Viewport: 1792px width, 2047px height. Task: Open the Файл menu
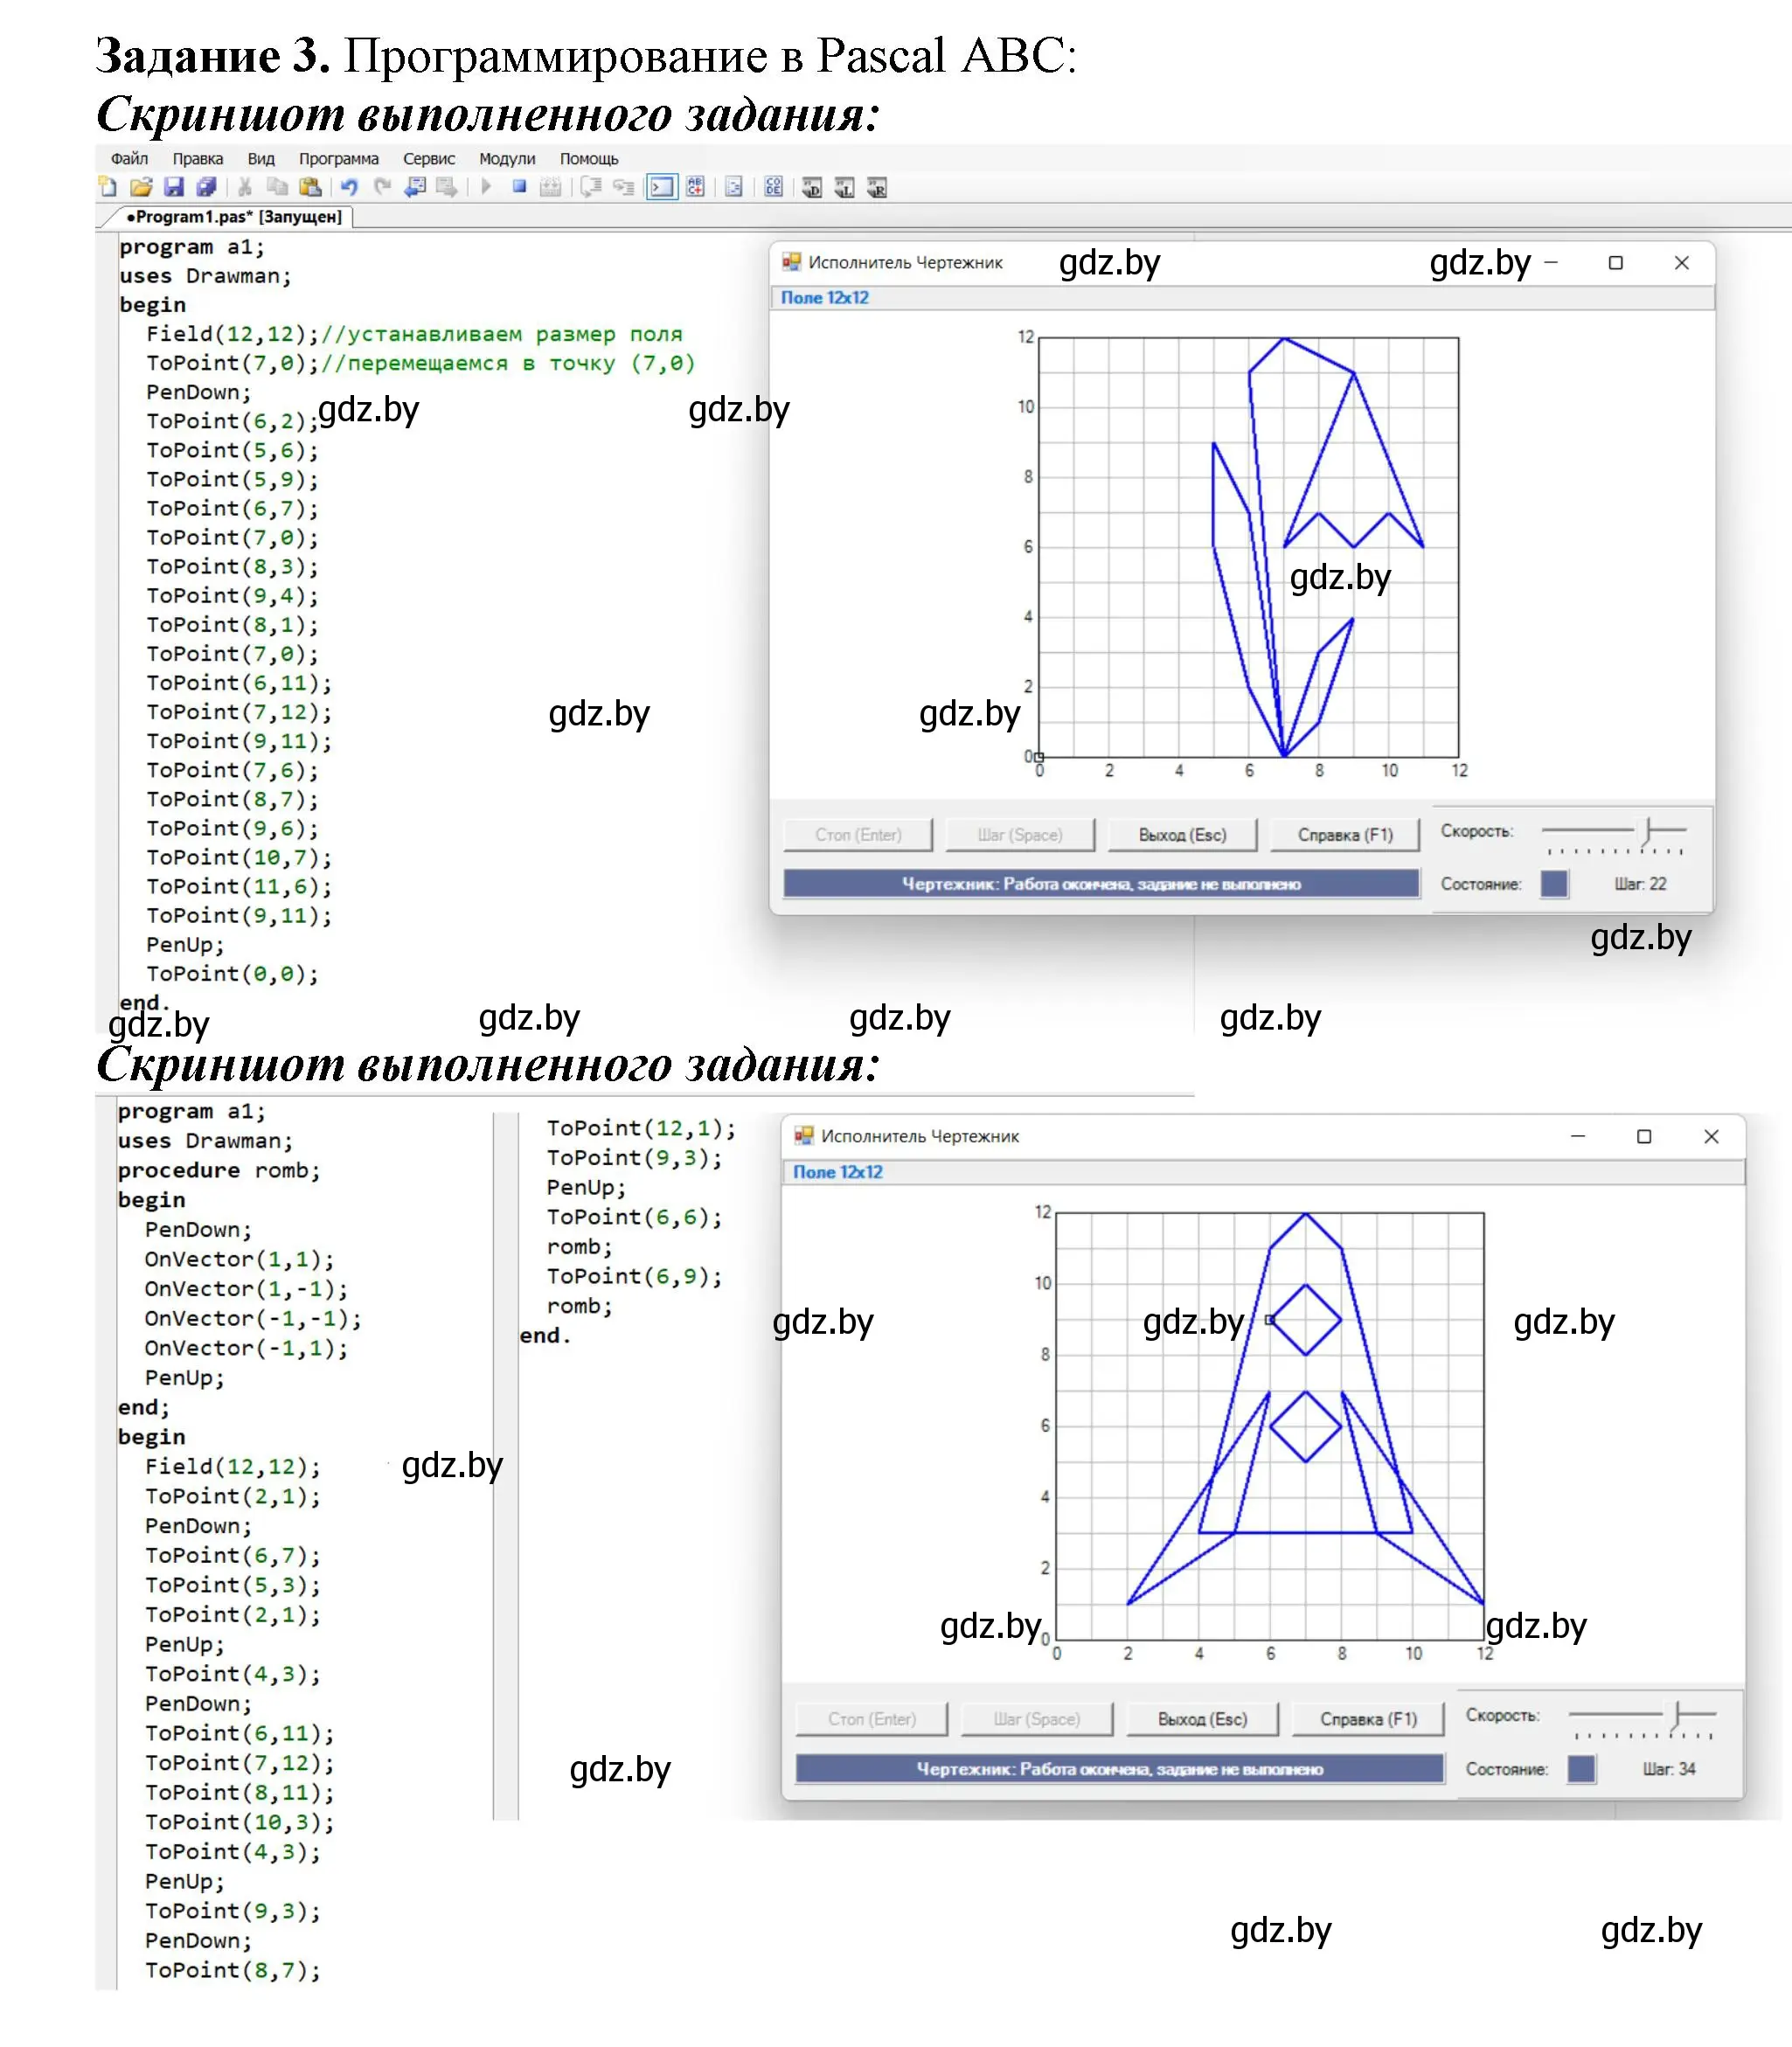[x=129, y=159]
